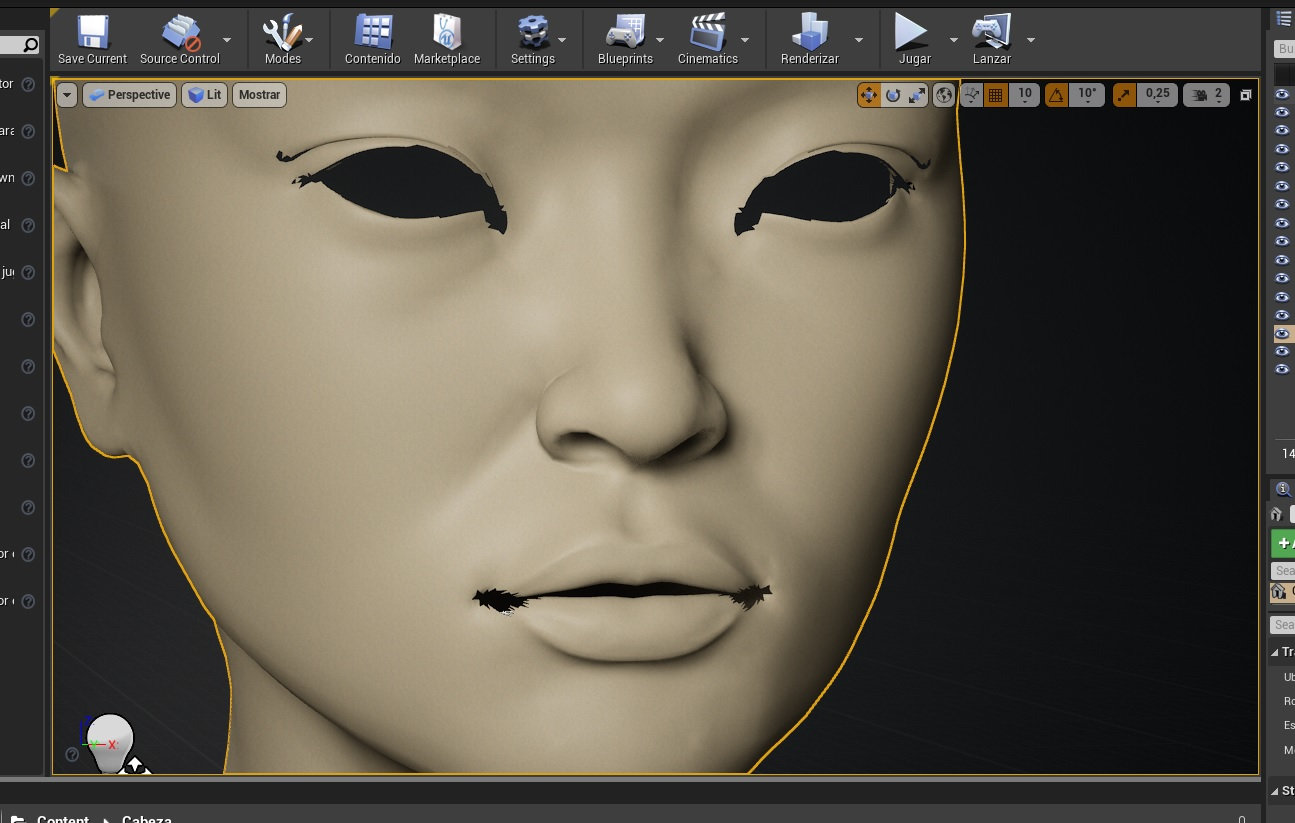Start the game with Jugar
This screenshot has height=823, width=1295.
click(x=914, y=40)
